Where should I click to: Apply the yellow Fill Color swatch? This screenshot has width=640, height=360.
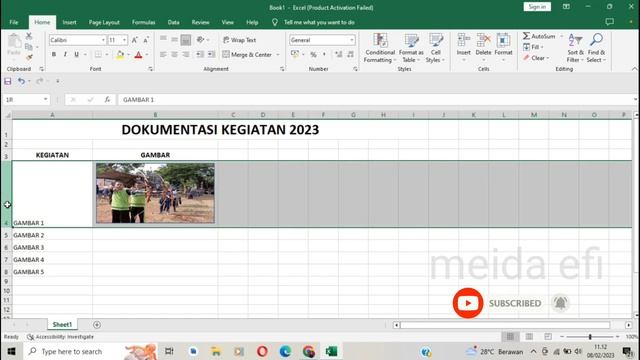[x=120, y=55]
